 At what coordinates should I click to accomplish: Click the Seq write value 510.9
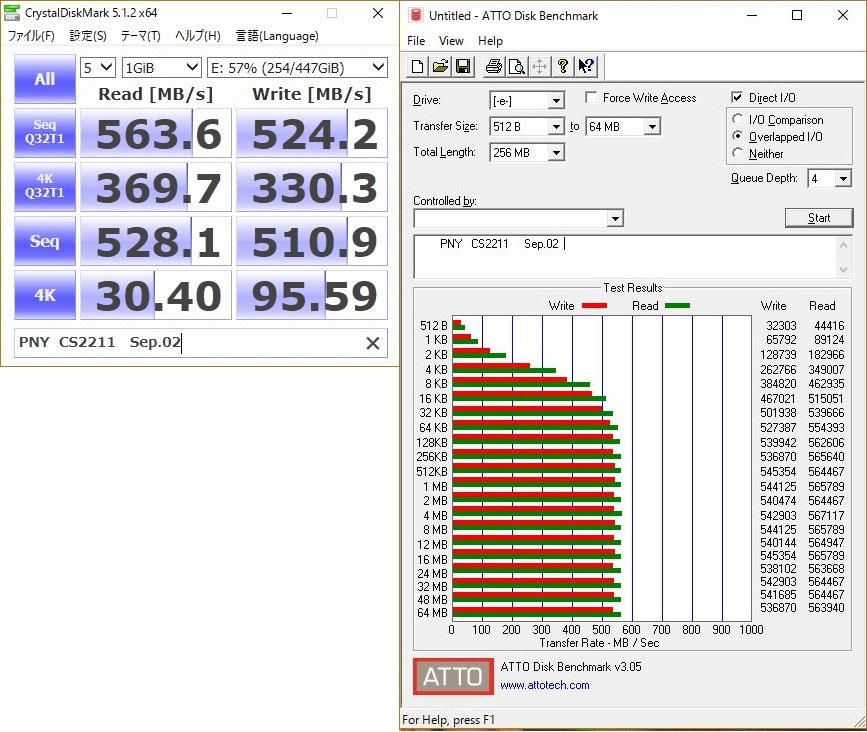[x=312, y=241]
